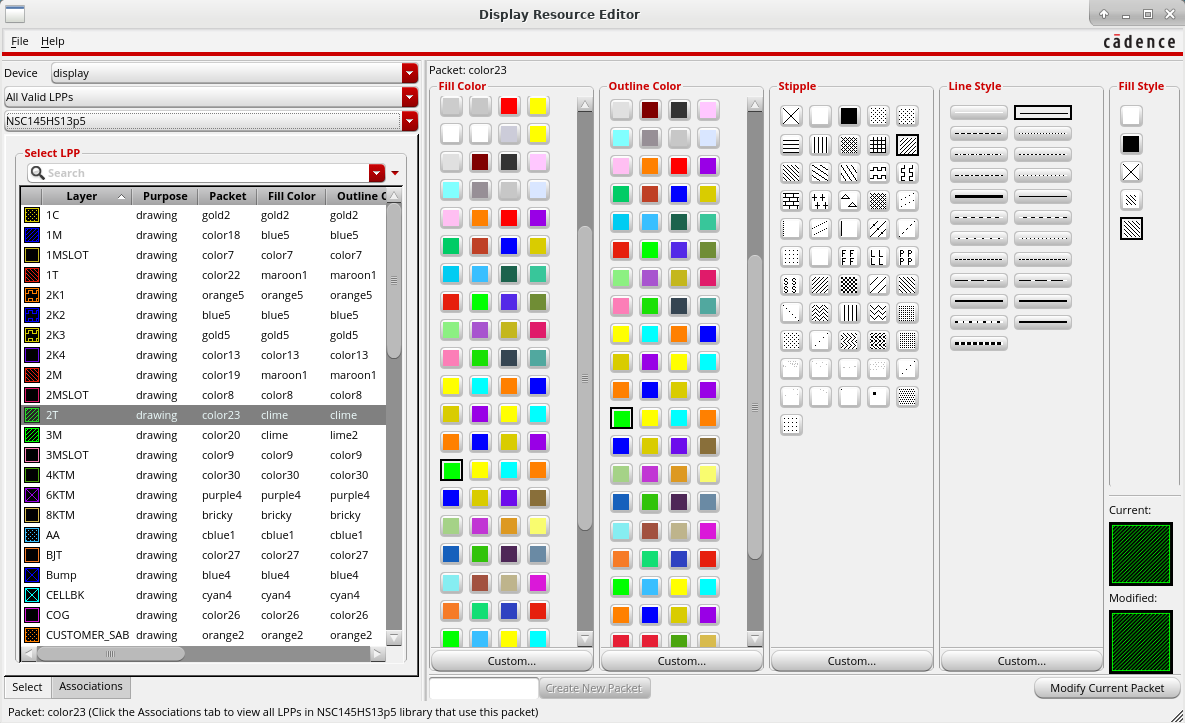Choose the plus-signs stipple pattern
This screenshot has width=1185, height=723.
820,200
